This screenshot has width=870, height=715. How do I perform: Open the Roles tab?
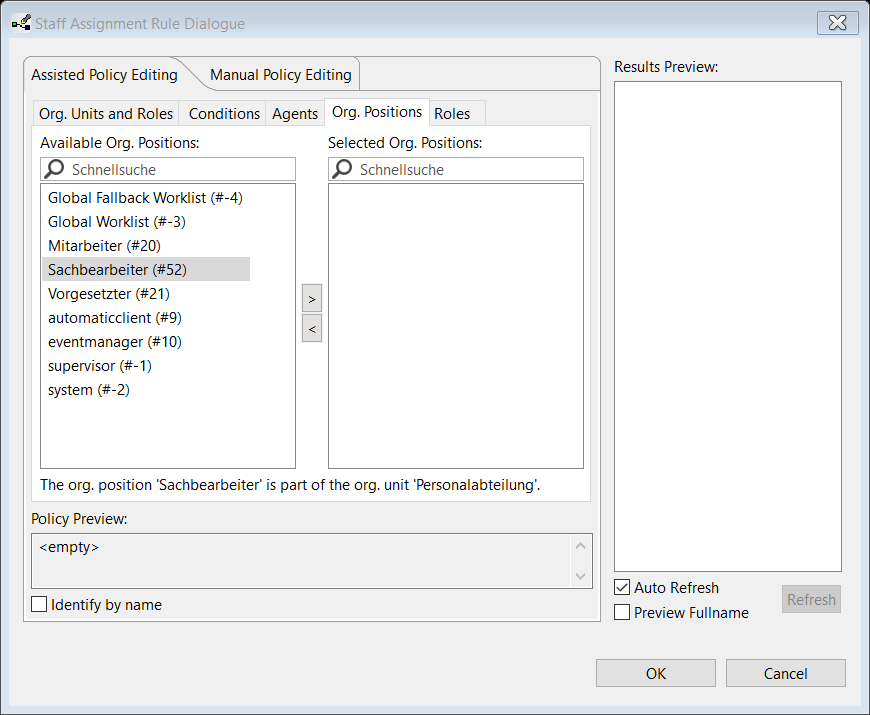pos(452,114)
